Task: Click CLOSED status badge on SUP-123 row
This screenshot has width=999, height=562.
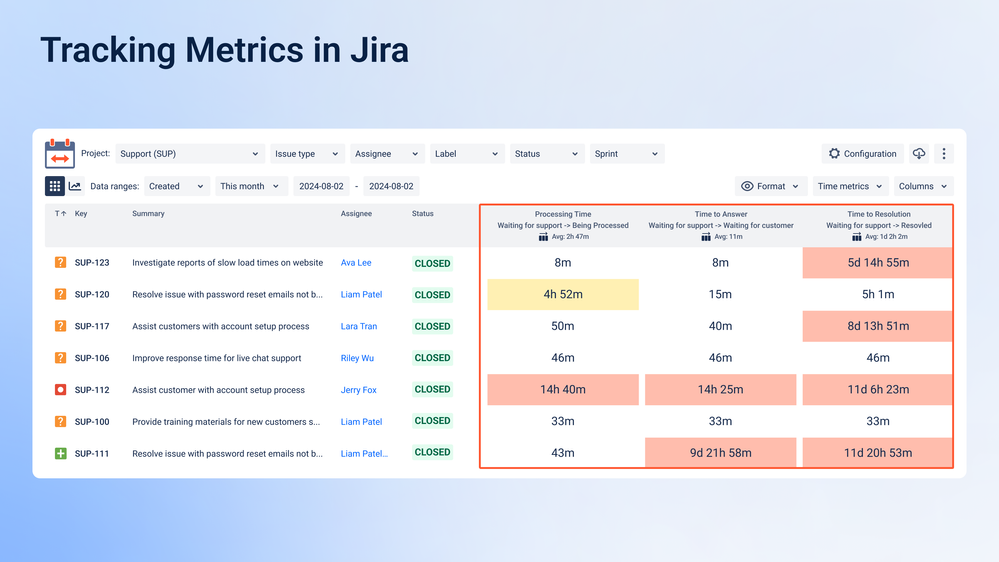Action: point(433,263)
